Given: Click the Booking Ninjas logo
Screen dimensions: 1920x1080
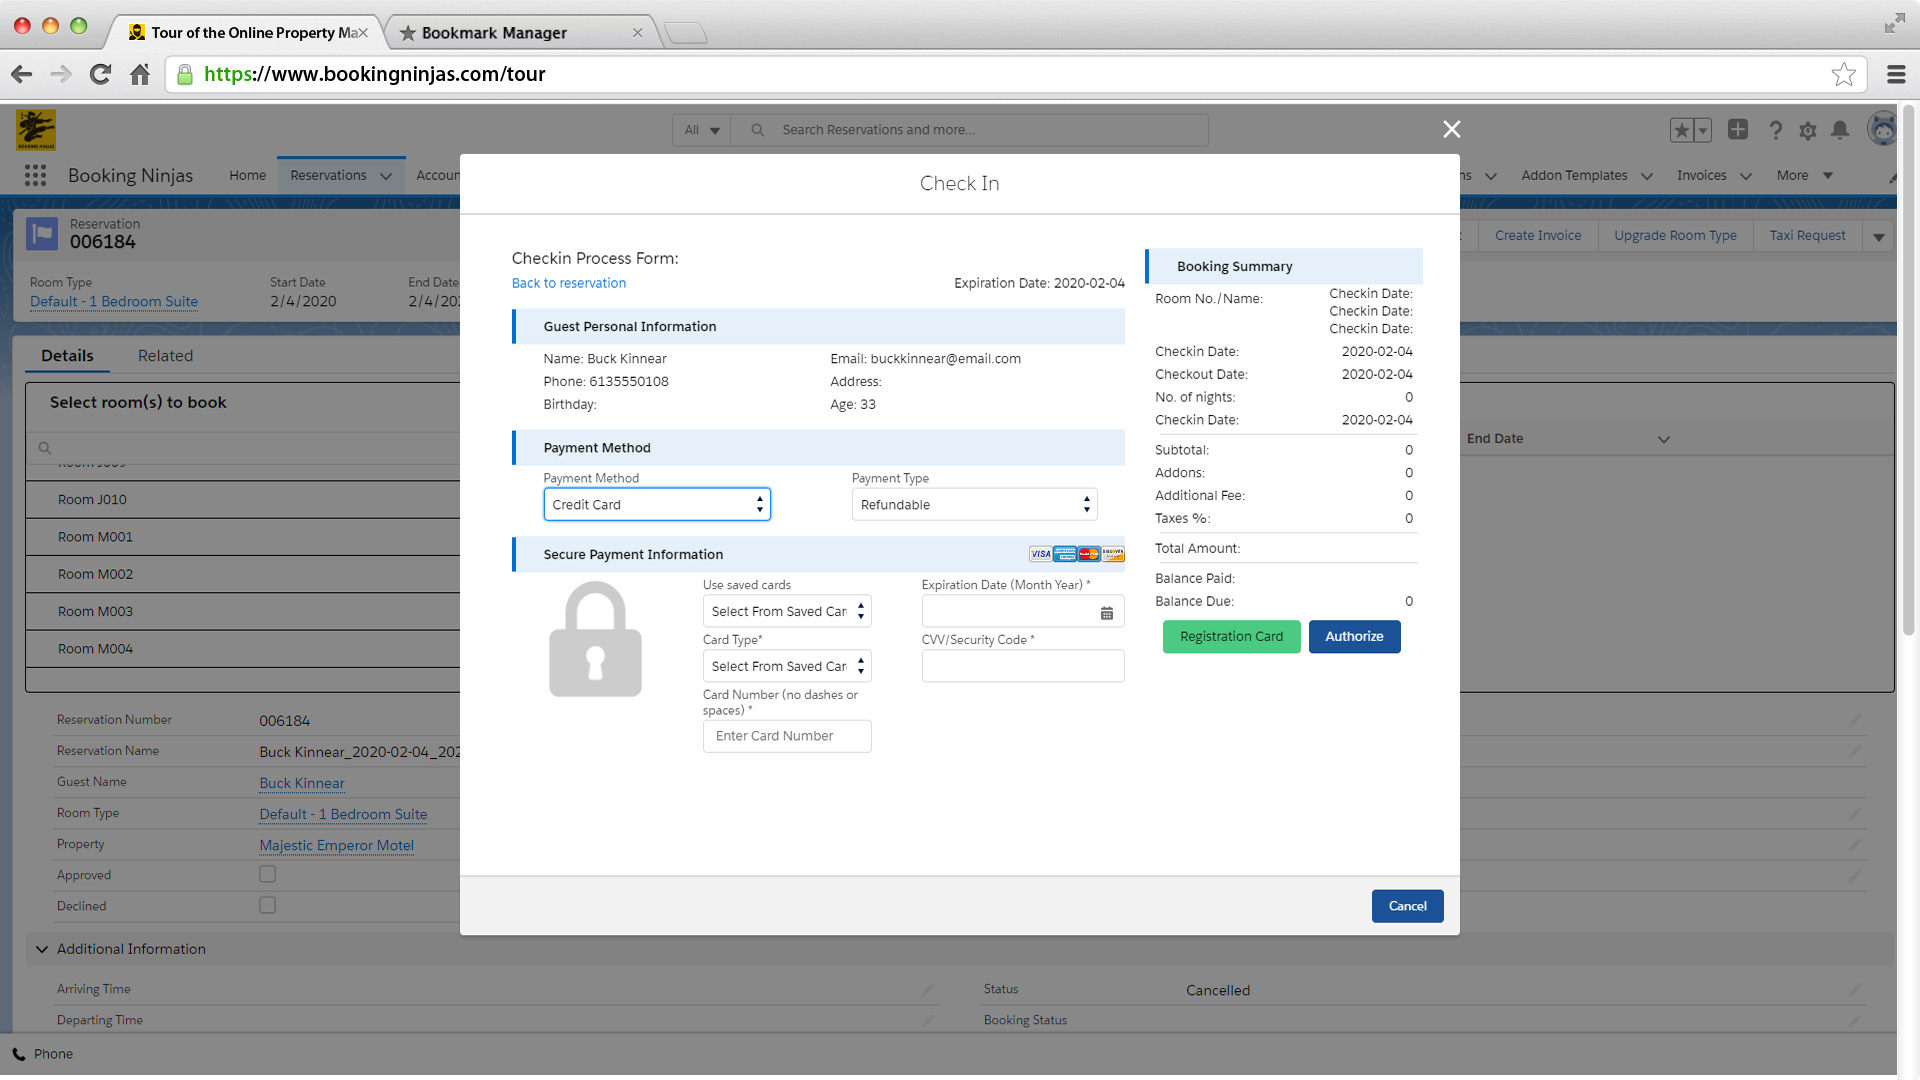Looking at the screenshot, I should click(x=36, y=130).
